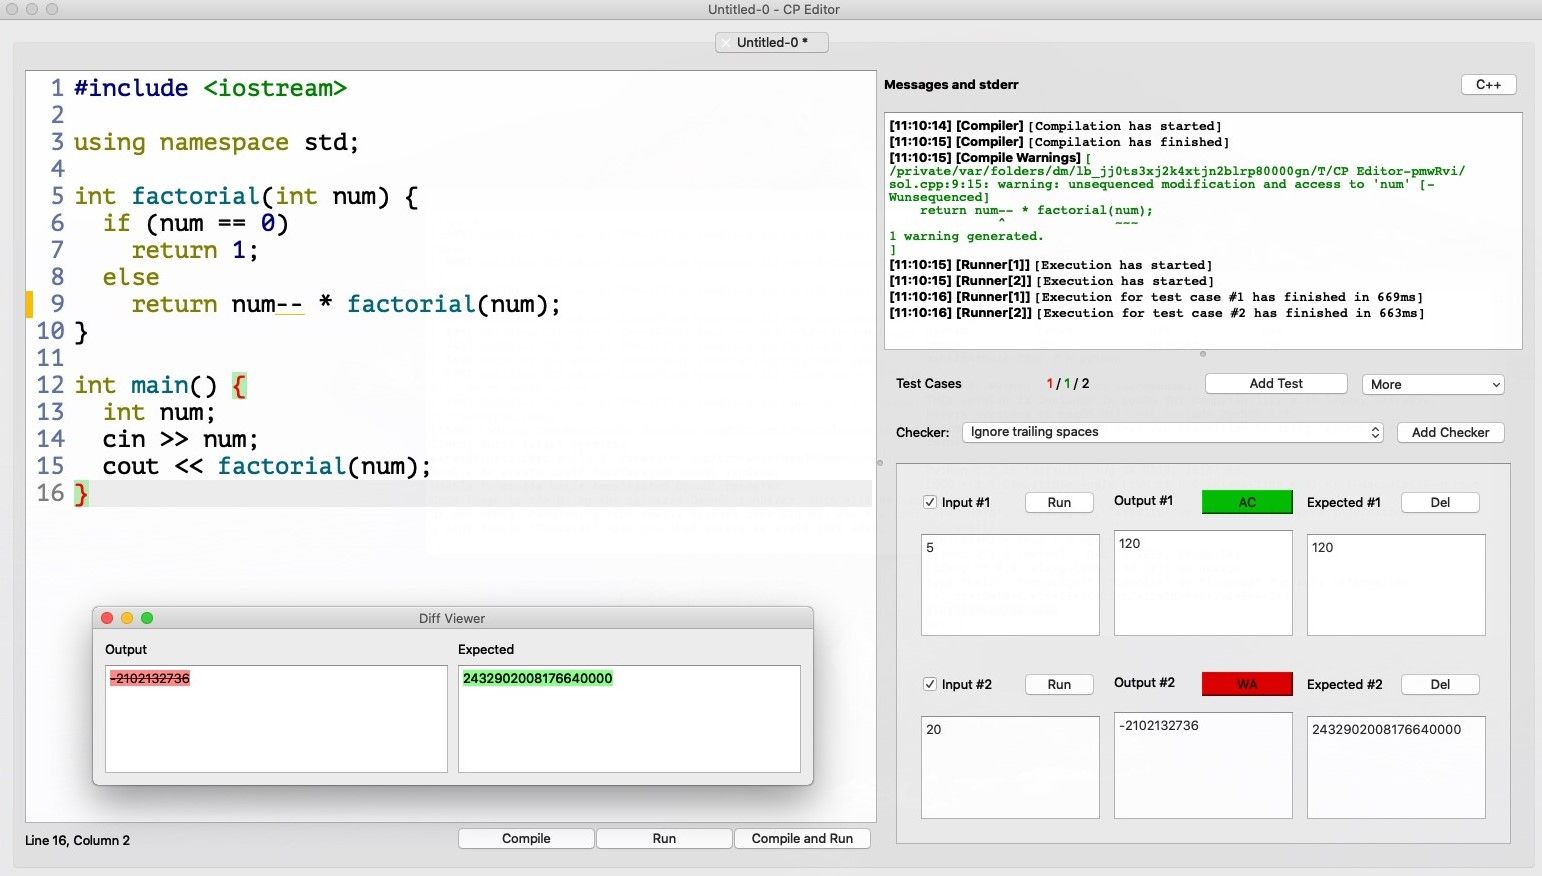The height and width of the screenshot is (876, 1542).
Task: Click the Expected #2 field with 2432902008176640000
Action: coord(1396,767)
